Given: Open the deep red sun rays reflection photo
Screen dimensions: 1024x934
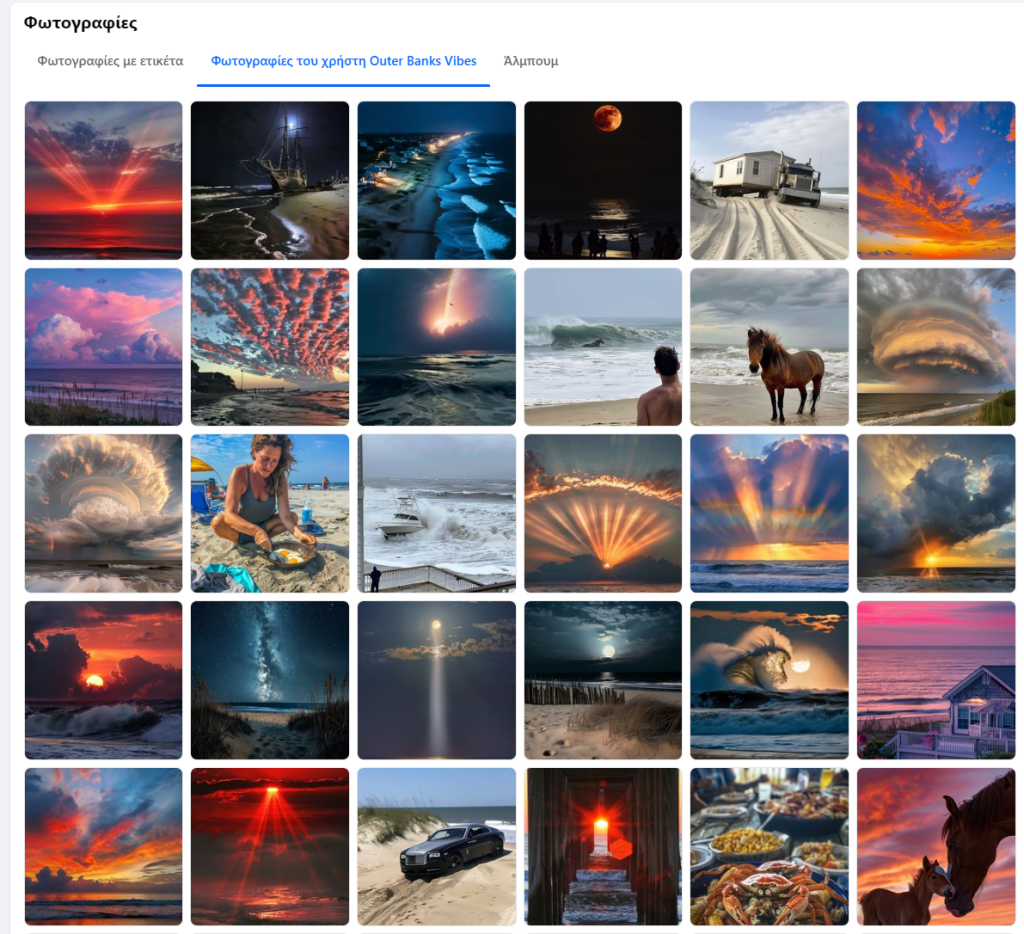Looking at the screenshot, I should pos(270,846).
